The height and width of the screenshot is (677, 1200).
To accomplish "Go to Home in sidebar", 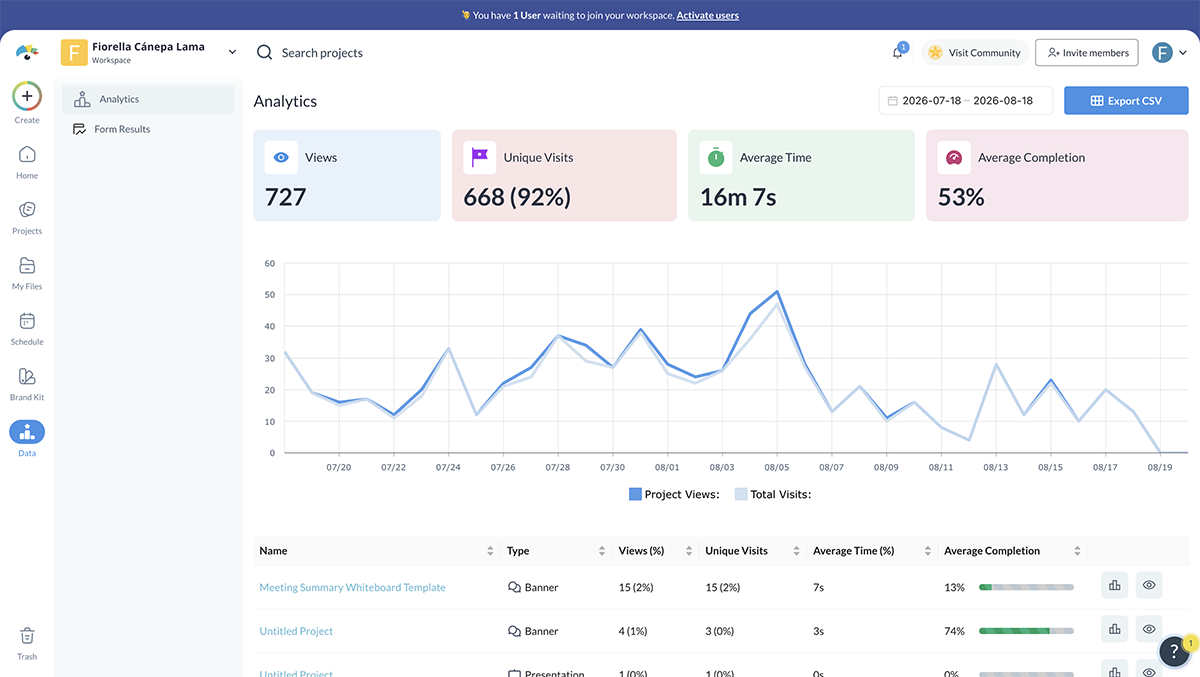I will click(x=27, y=161).
